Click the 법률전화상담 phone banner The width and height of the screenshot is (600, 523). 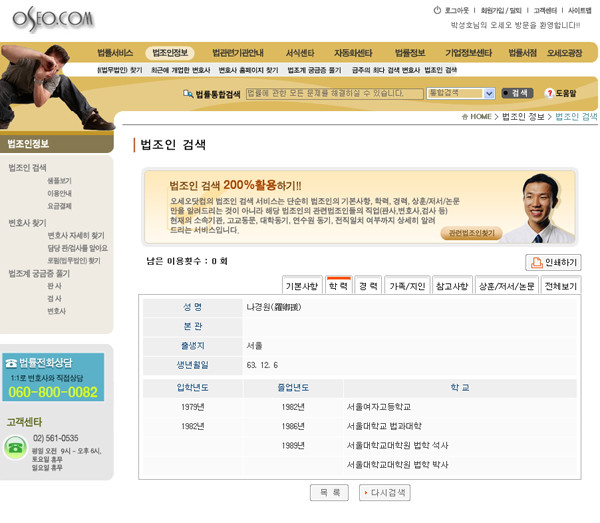point(53,378)
